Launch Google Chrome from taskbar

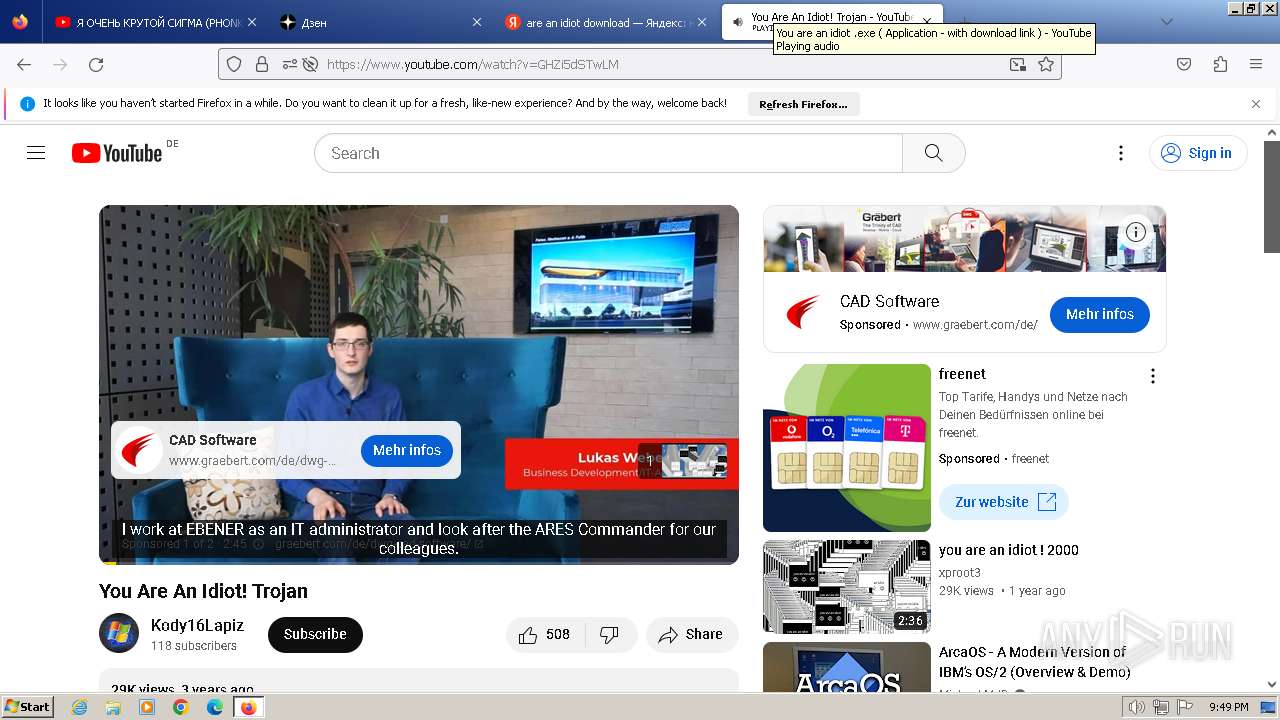(181, 707)
